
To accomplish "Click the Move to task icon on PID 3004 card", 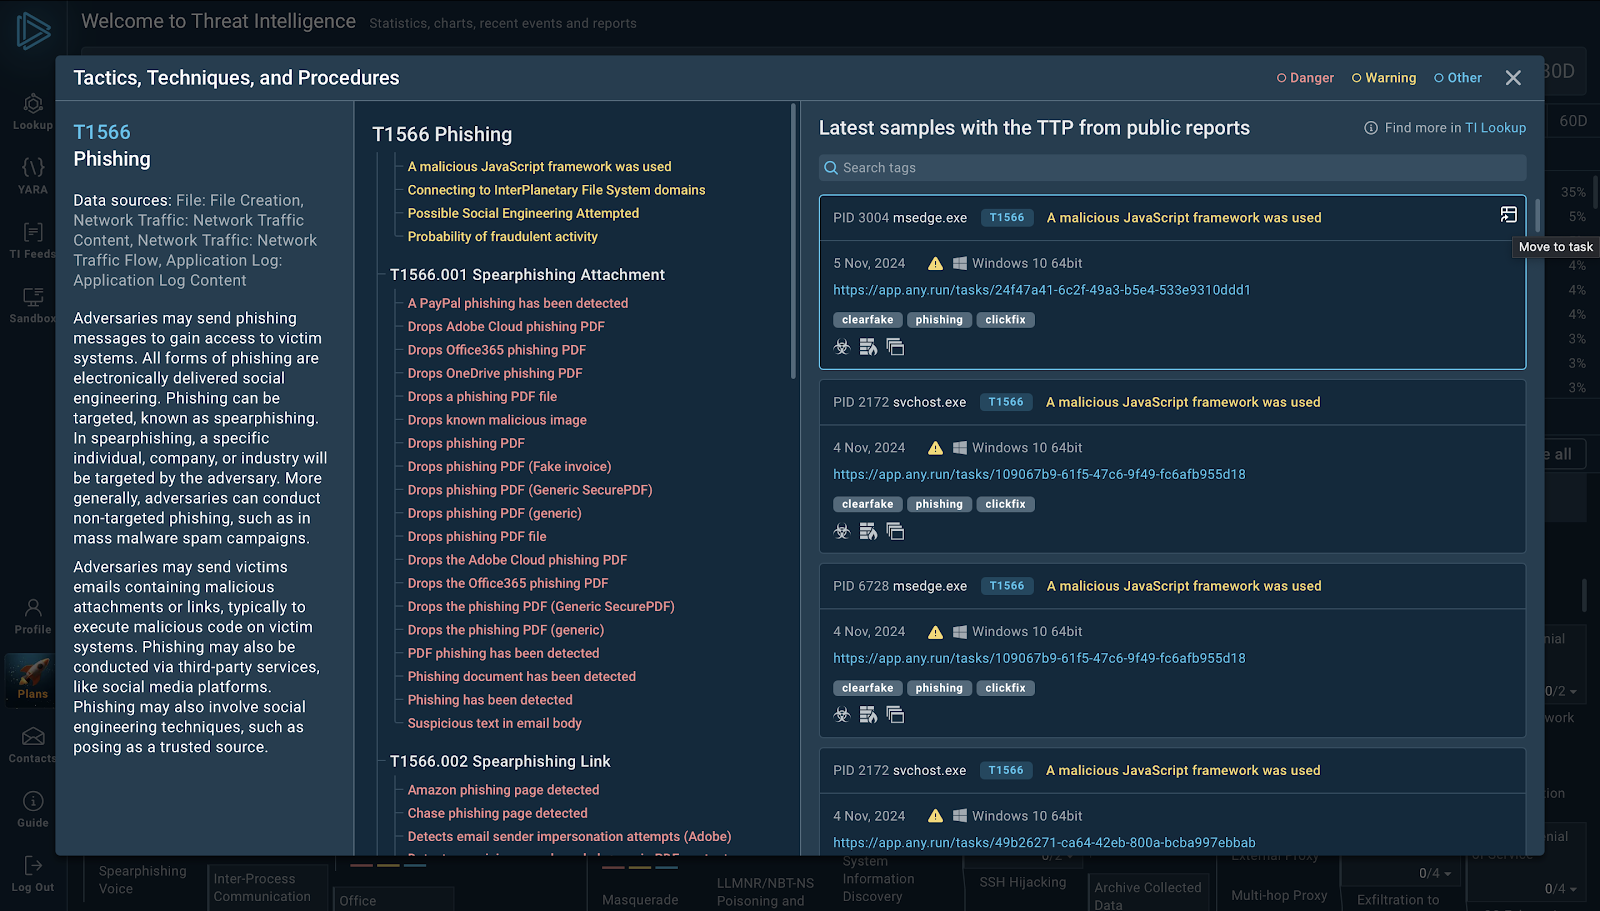I will click(x=1508, y=215).
